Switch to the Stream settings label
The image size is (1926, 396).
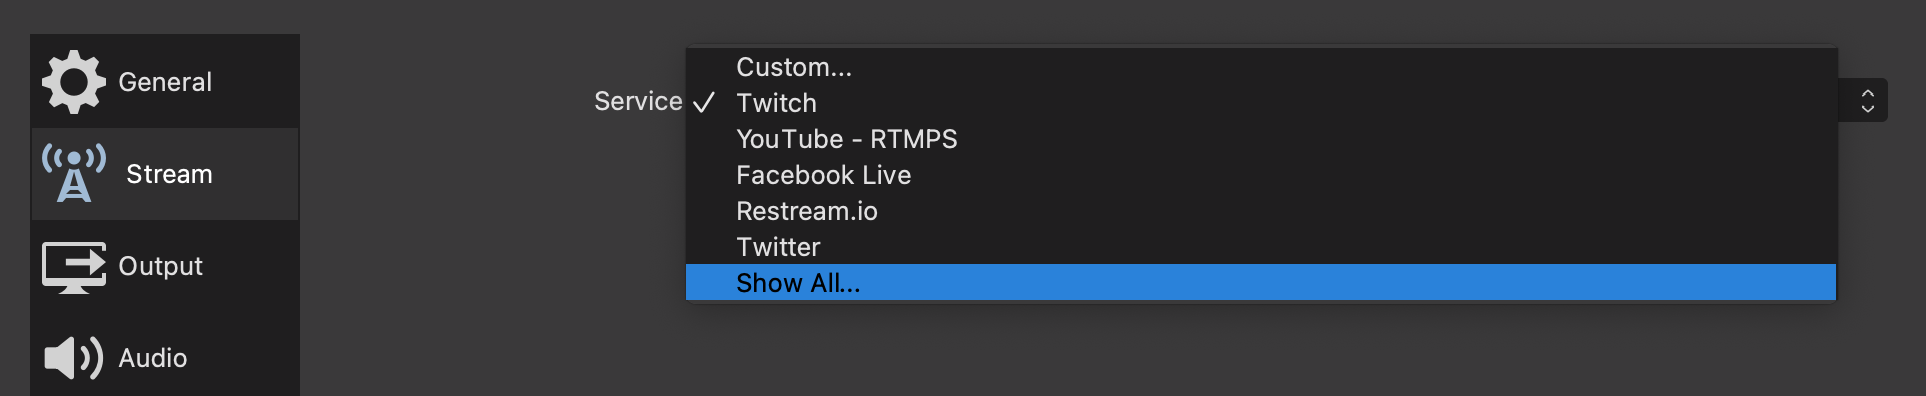[169, 174]
